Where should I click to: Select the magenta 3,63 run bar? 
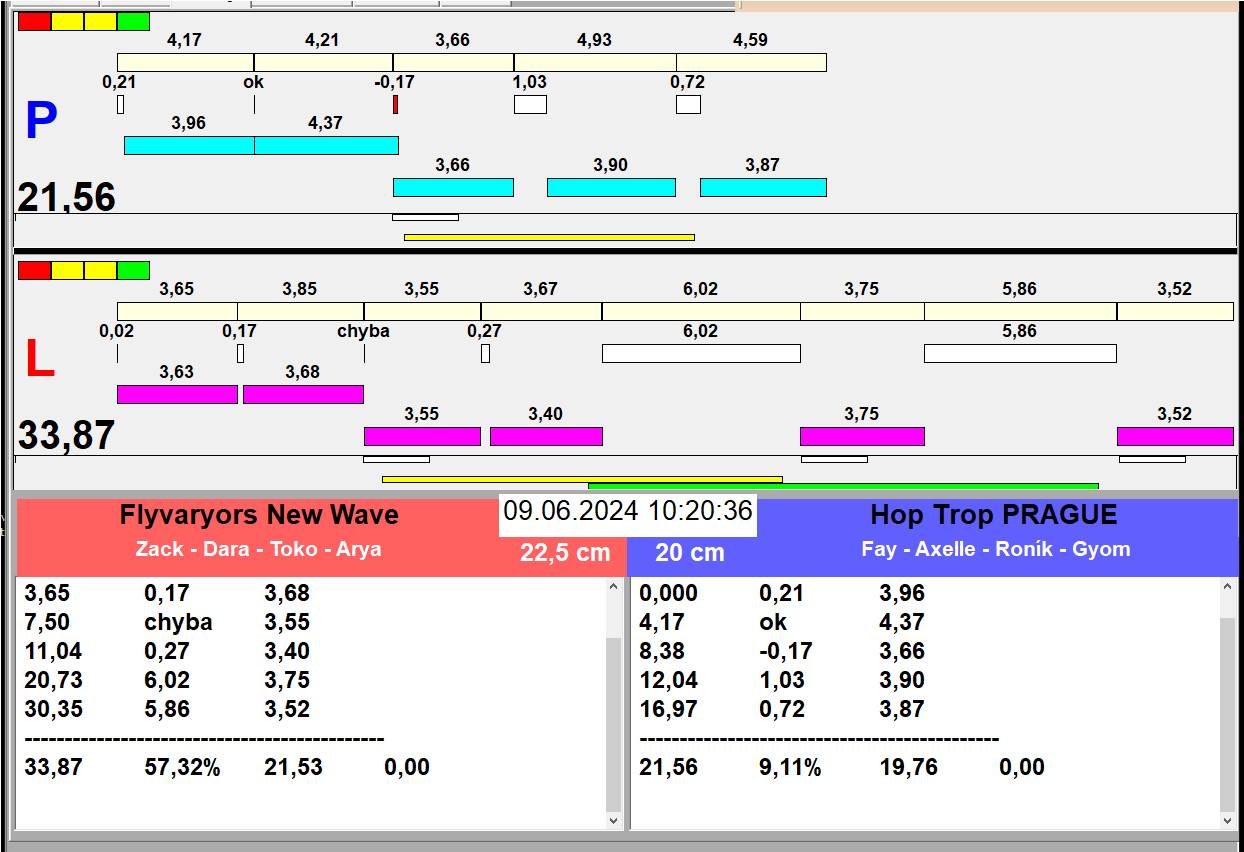pyautogui.click(x=177, y=394)
